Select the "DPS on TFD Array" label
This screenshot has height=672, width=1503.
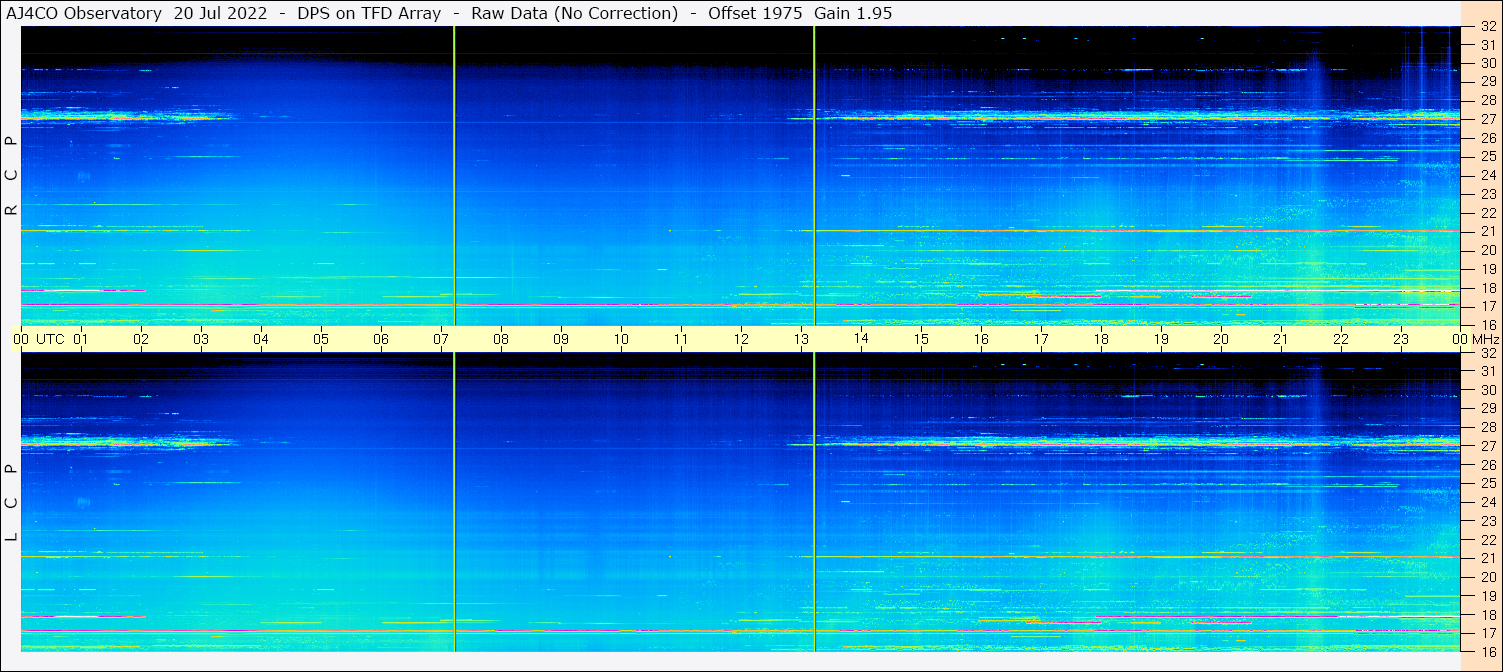tap(369, 13)
